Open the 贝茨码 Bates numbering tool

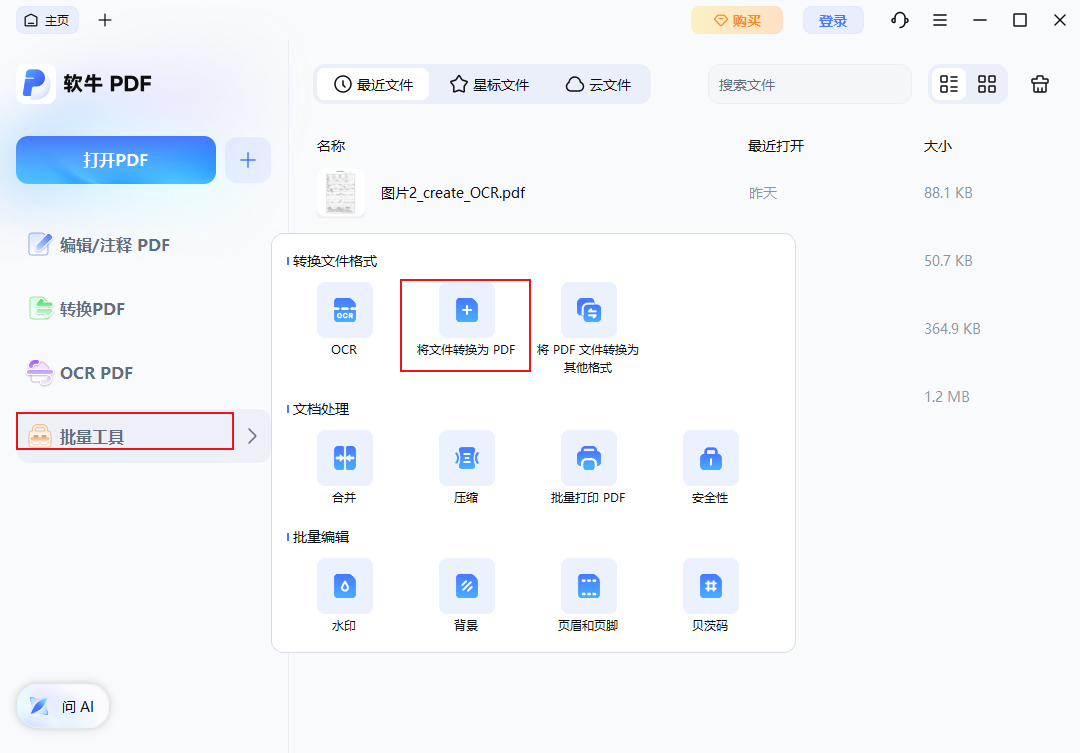pyautogui.click(x=710, y=586)
